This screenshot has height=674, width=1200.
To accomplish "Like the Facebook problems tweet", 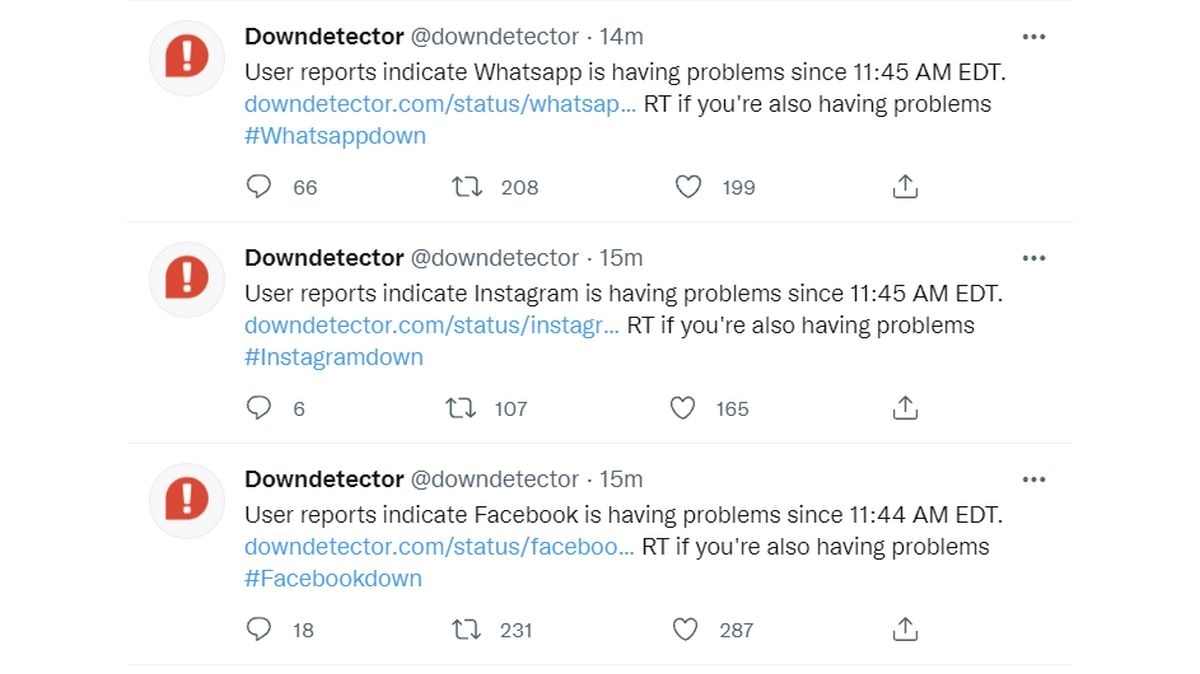I will pyautogui.click(x=685, y=629).
